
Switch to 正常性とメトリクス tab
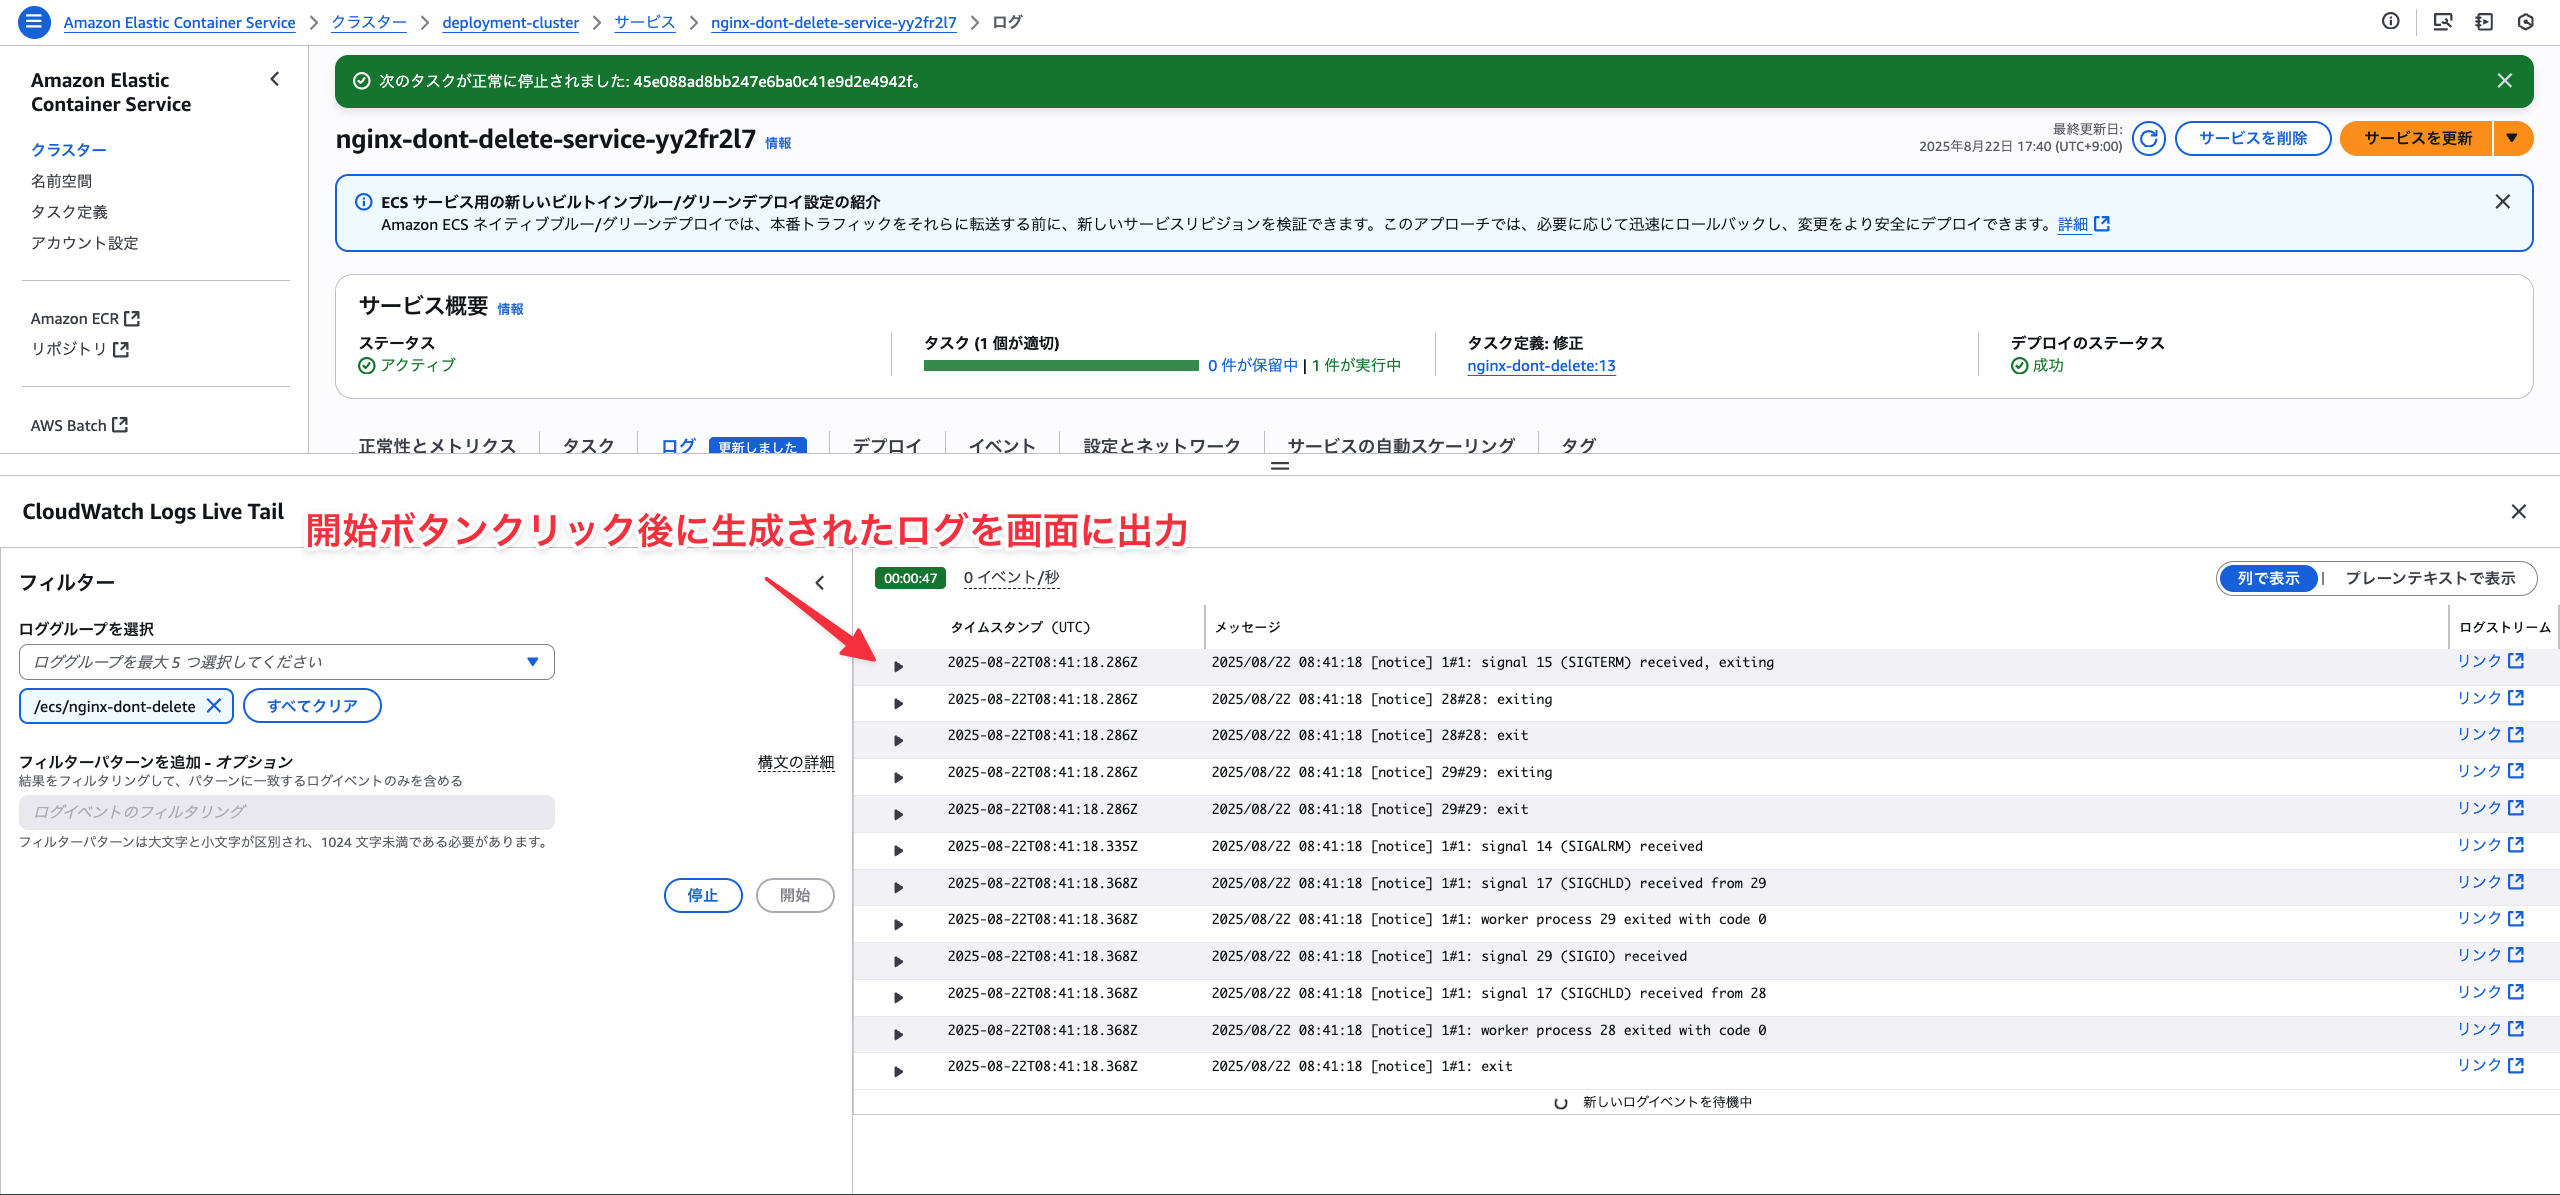pos(437,445)
